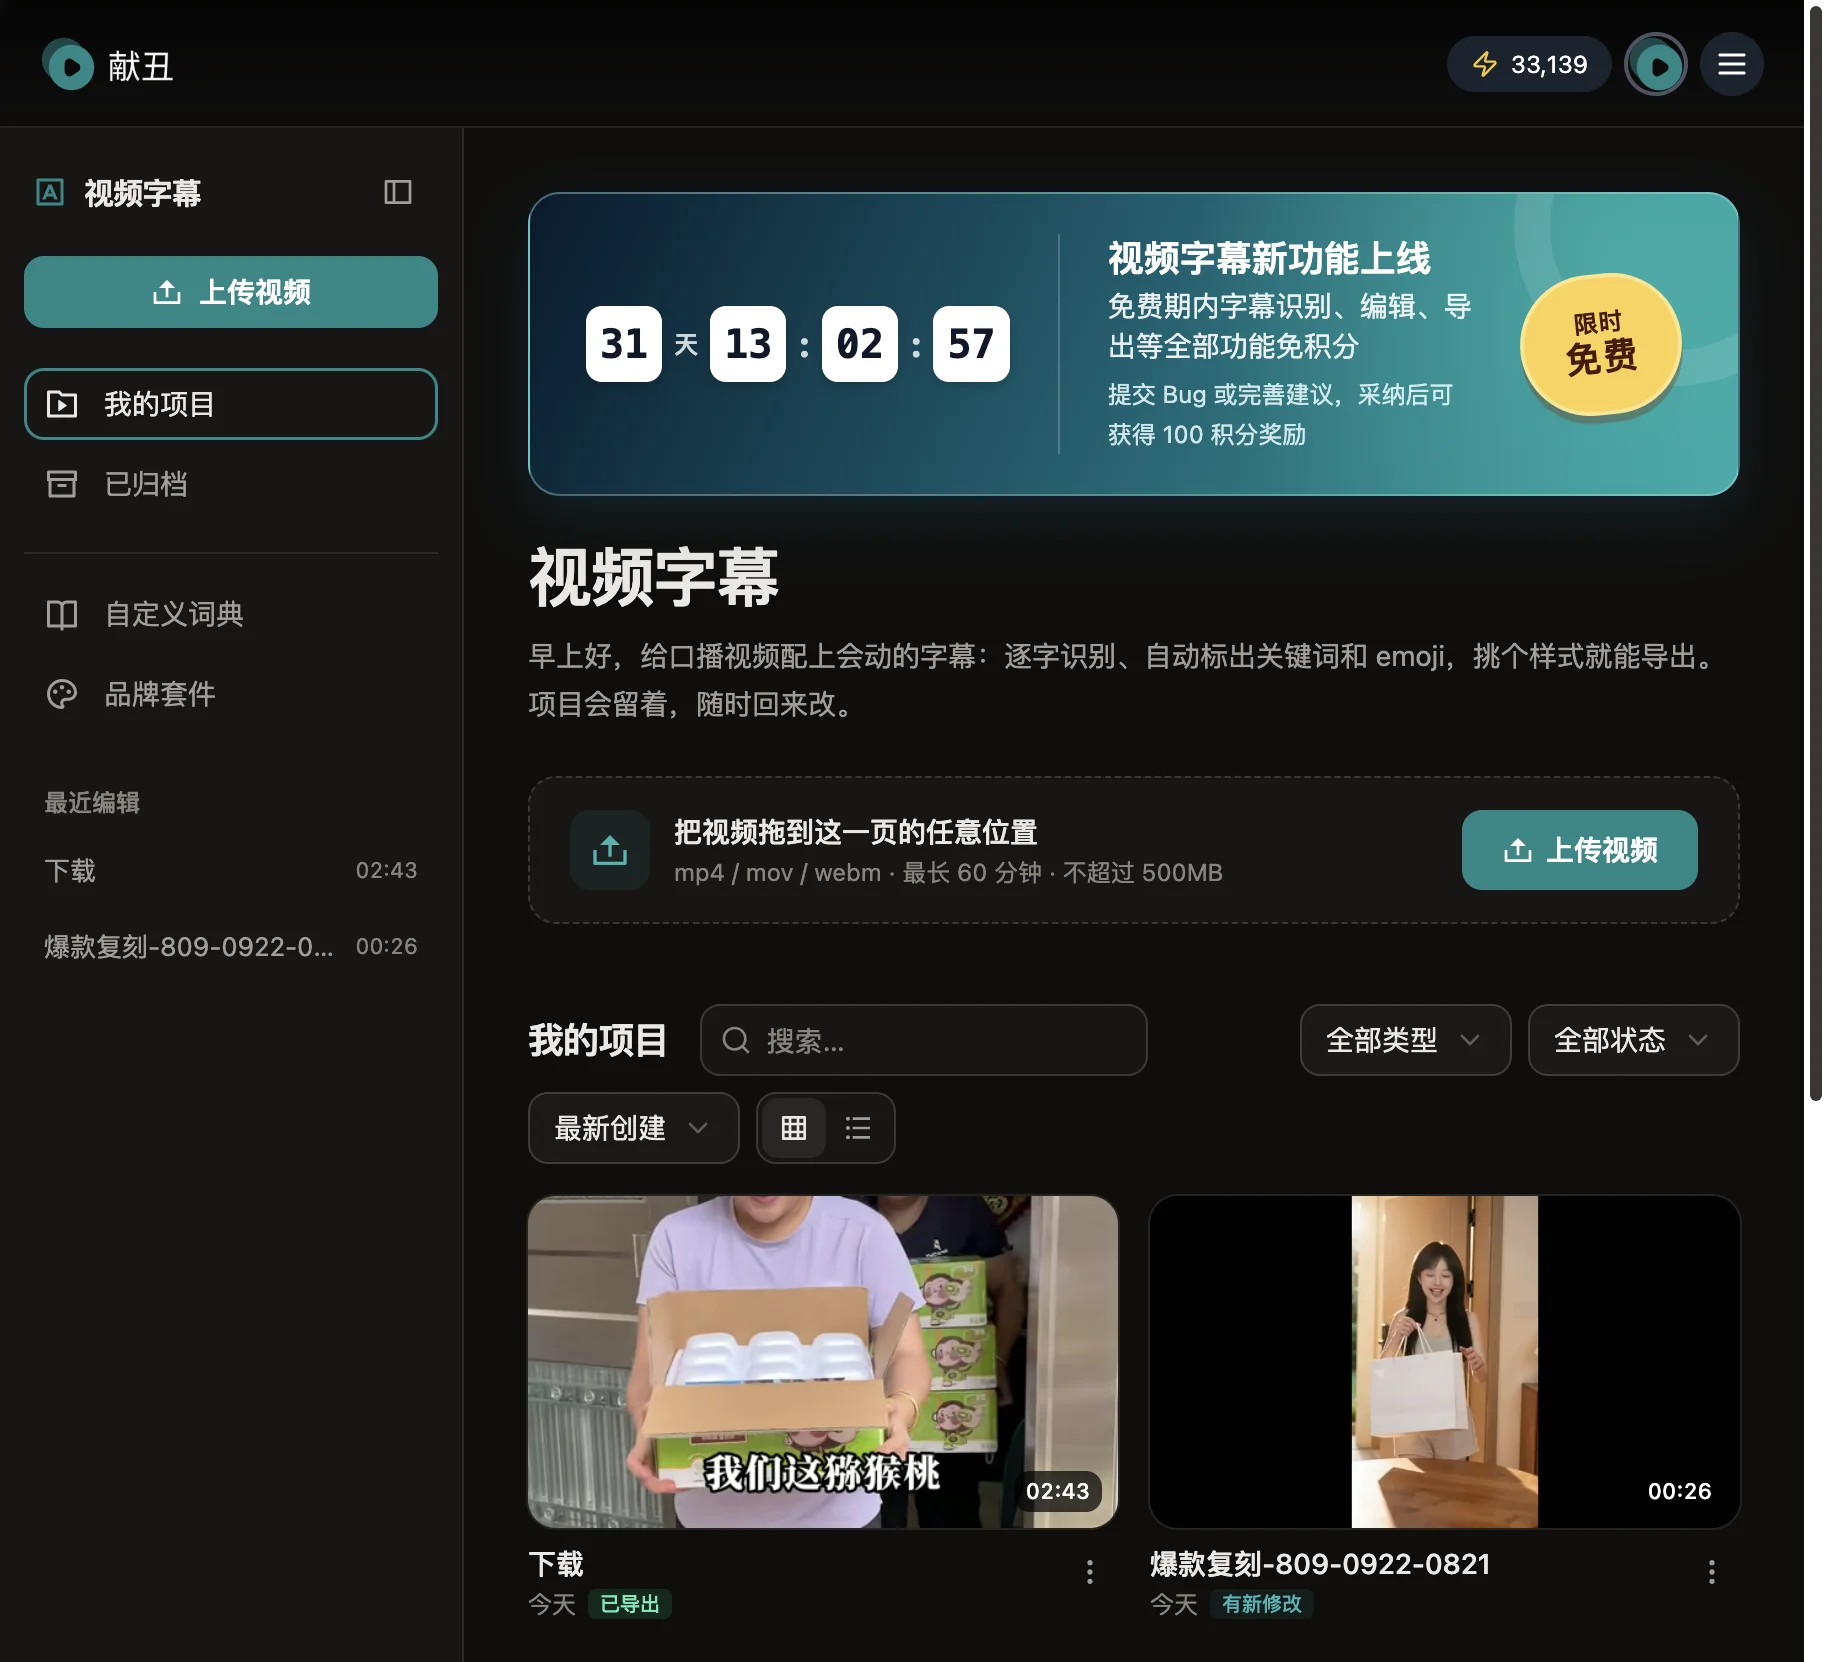Click the project title 爆款复刻-809-0922-0821
The height and width of the screenshot is (1662, 1826).
click(1320, 1564)
